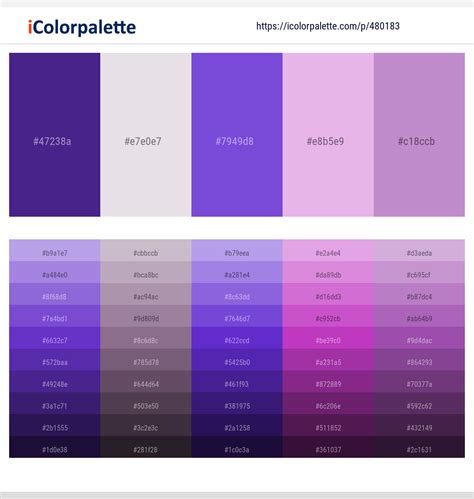Viewport: 474px width, 499px height.
Task: Click the #b9a1e7 tint shade
Action: [x=55, y=251]
